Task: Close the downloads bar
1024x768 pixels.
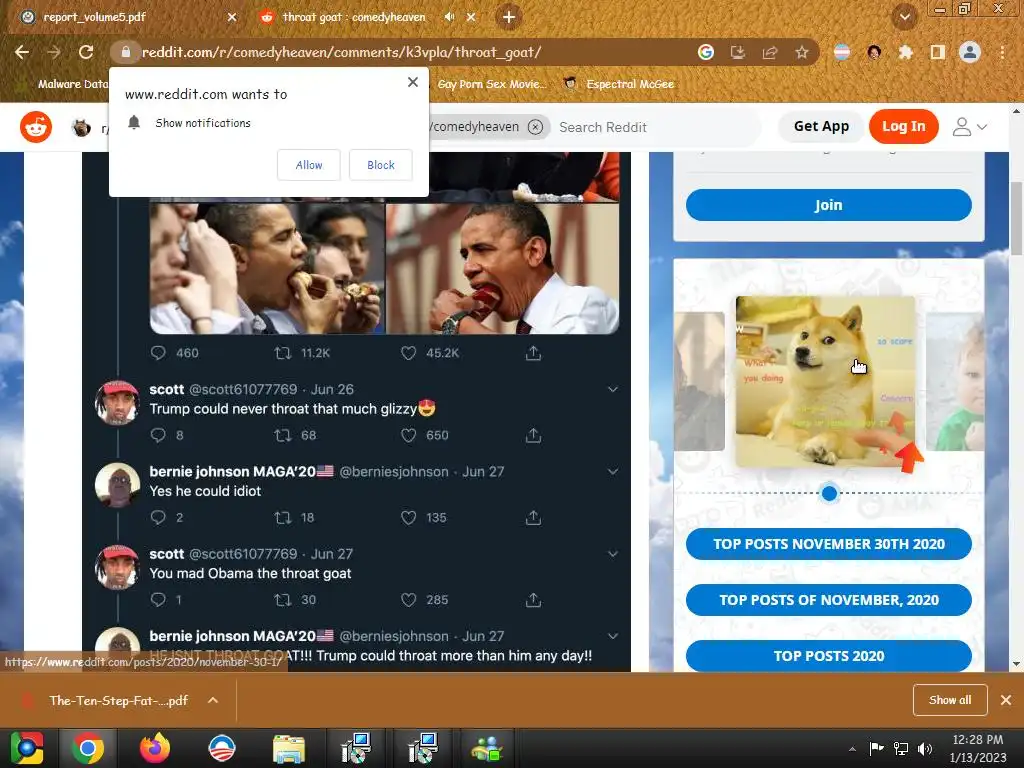Action: pos(1006,700)
